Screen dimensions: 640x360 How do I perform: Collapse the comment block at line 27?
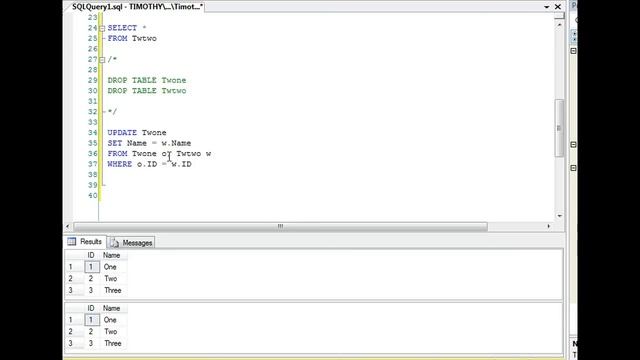point(102,60)
